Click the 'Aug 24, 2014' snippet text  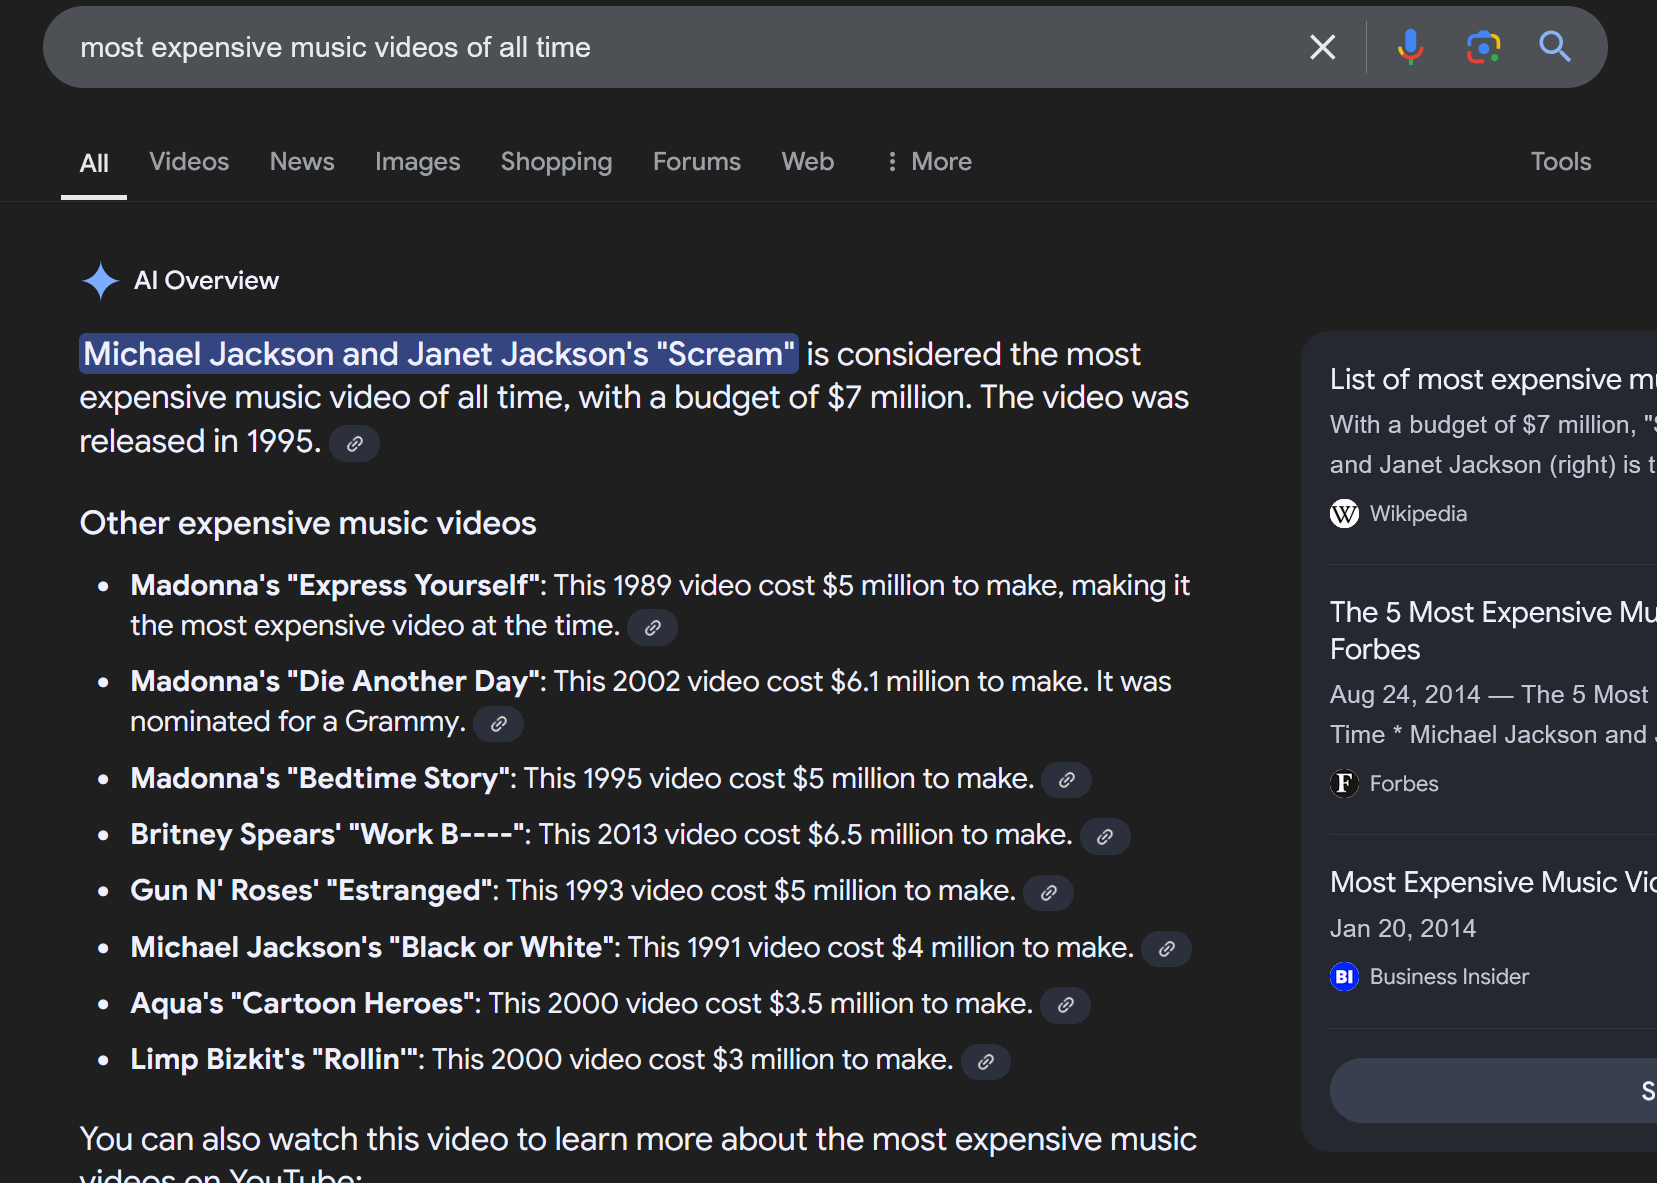point(1405,695)
